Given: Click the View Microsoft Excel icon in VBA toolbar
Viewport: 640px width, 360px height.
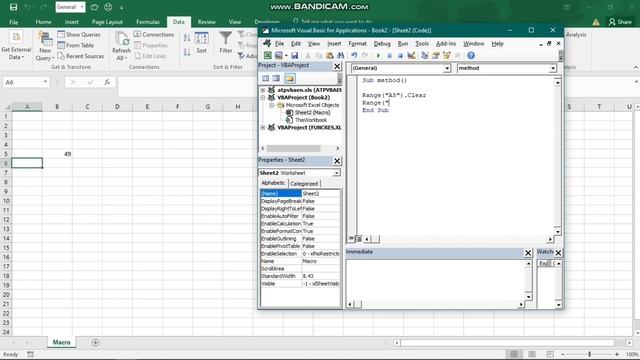Looking at the screenshot, I should (x=267, y=56).
